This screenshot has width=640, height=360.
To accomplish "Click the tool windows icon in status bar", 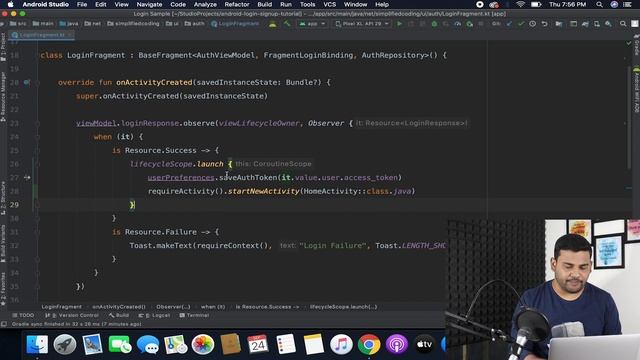I will coord(4,324).
